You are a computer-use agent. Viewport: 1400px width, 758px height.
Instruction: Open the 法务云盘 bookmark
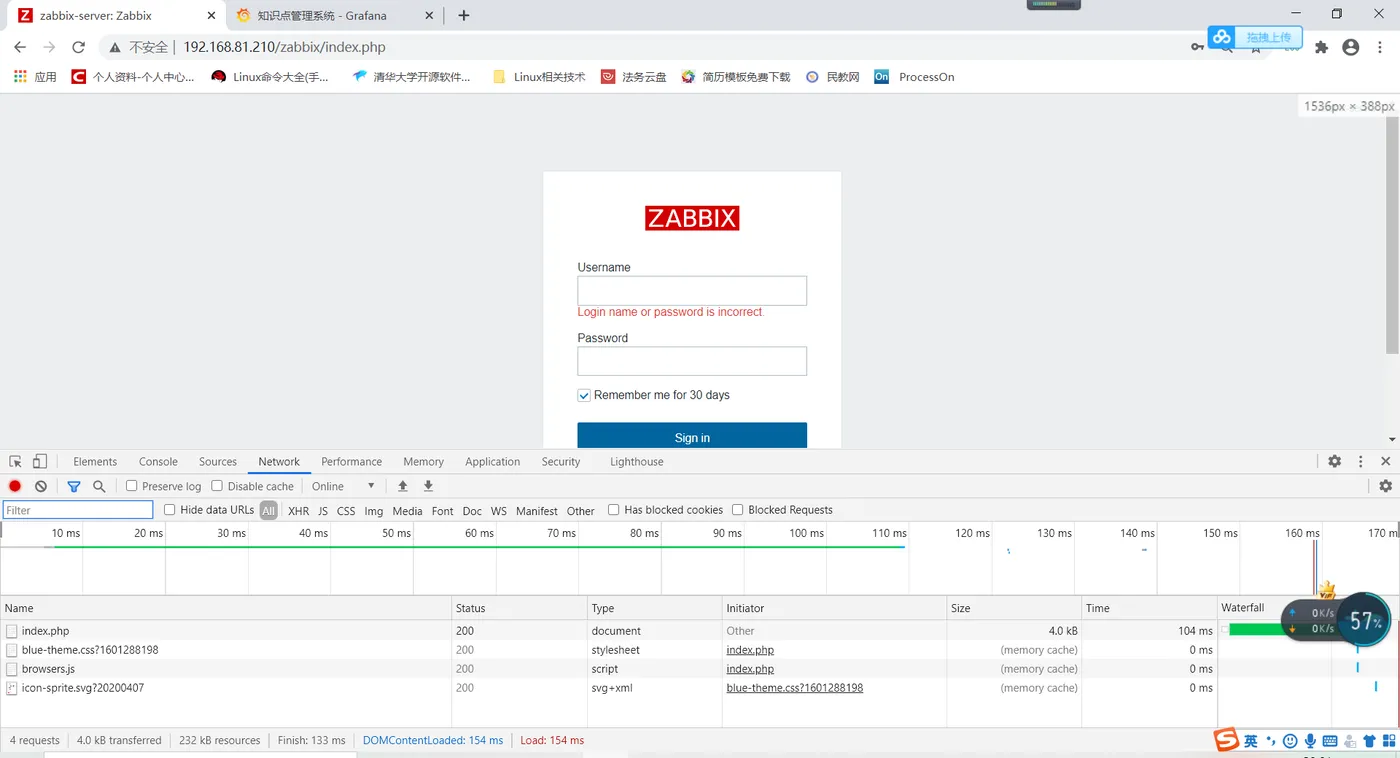(x=633, y=77)
